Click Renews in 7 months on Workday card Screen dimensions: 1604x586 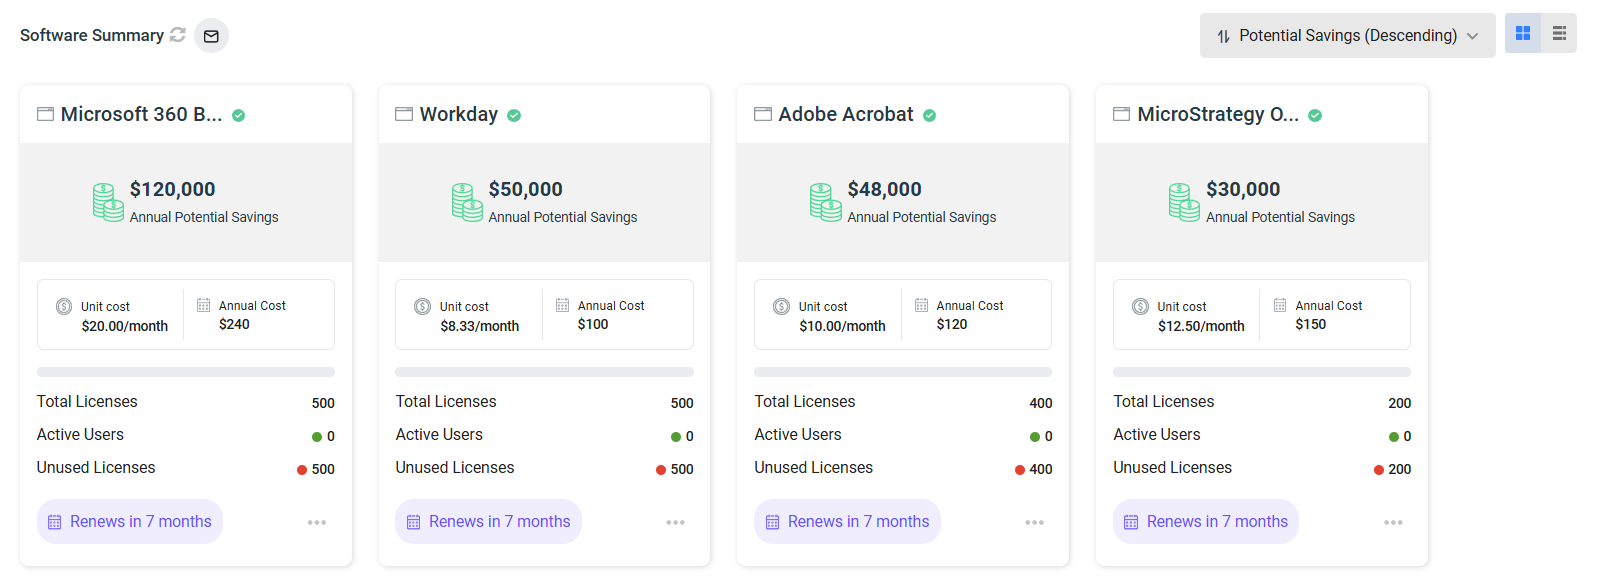pos(489,521)
